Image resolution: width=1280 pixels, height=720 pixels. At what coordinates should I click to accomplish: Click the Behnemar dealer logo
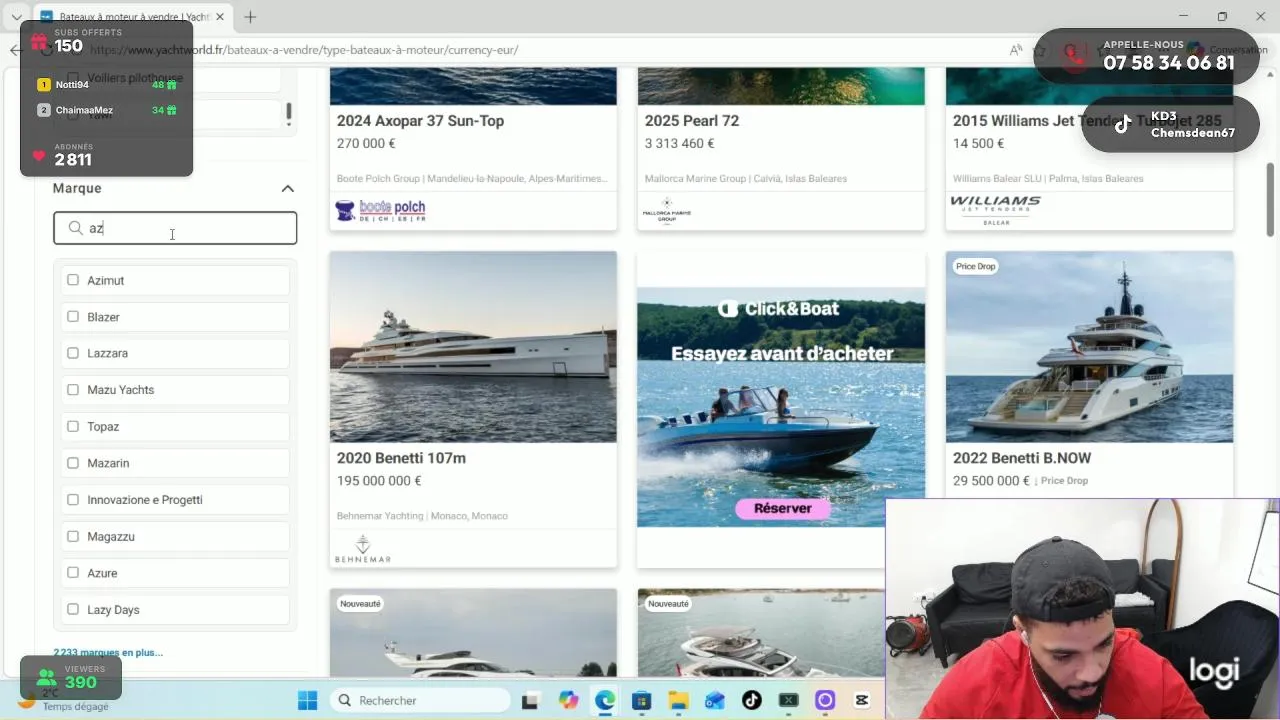(x=363, y=548)
